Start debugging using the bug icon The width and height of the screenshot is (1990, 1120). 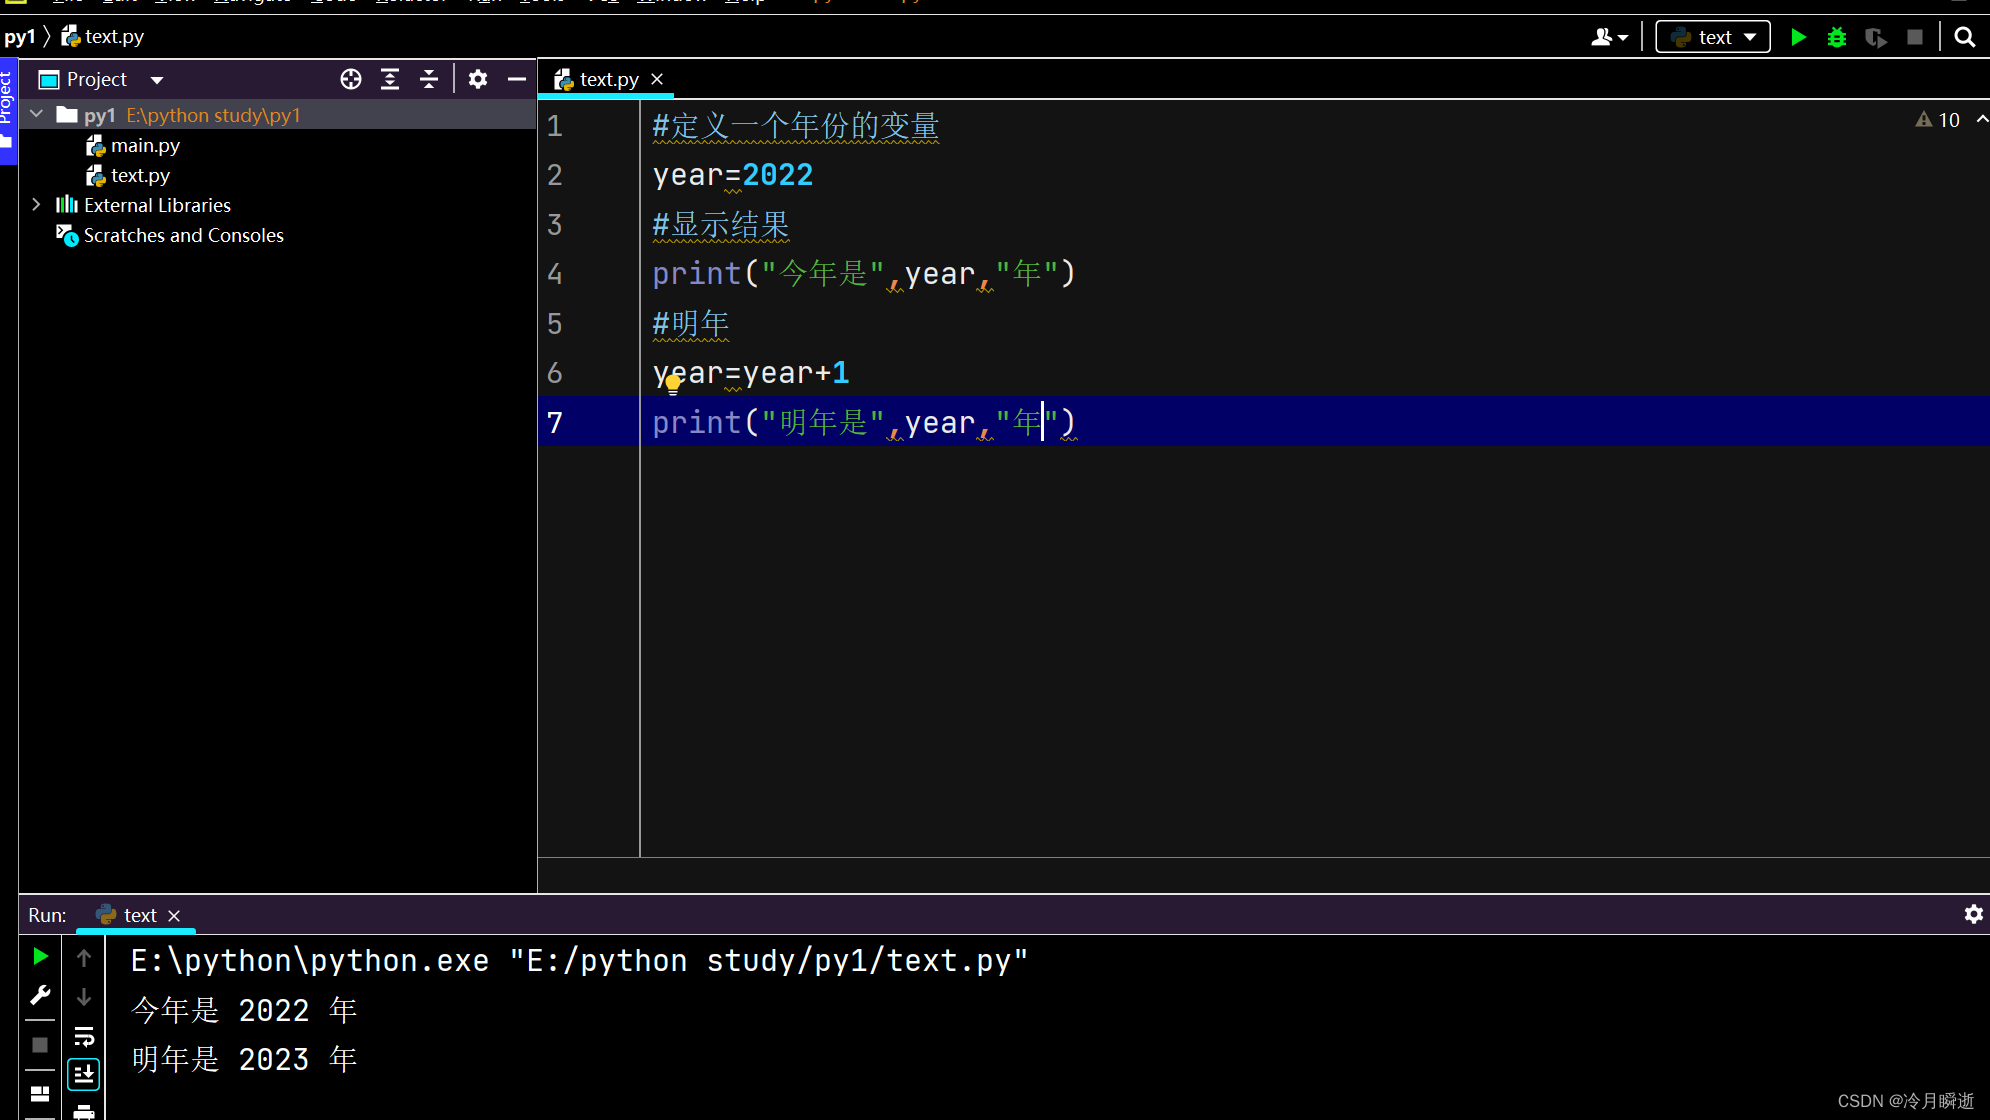[1837, 36]
